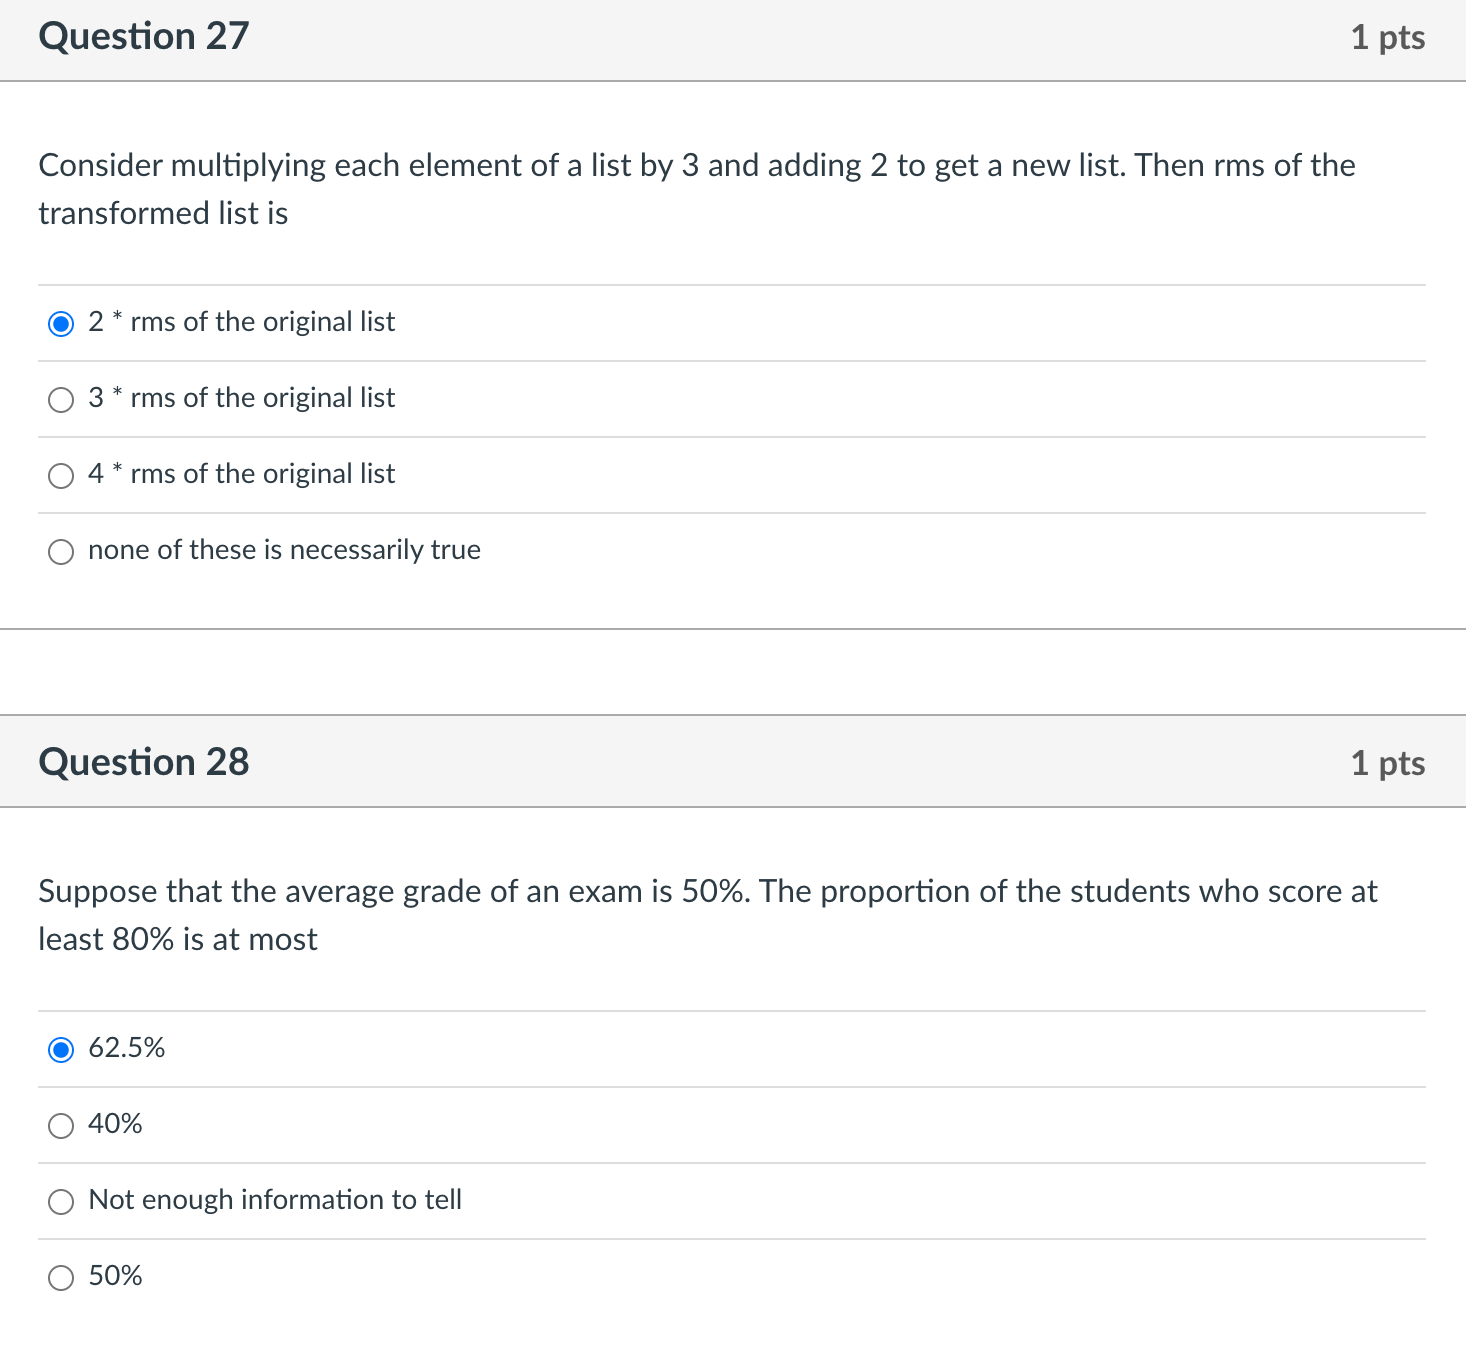
Task: Click the answer text "Not enough information to tell"
Action: tap(275, 1200)
